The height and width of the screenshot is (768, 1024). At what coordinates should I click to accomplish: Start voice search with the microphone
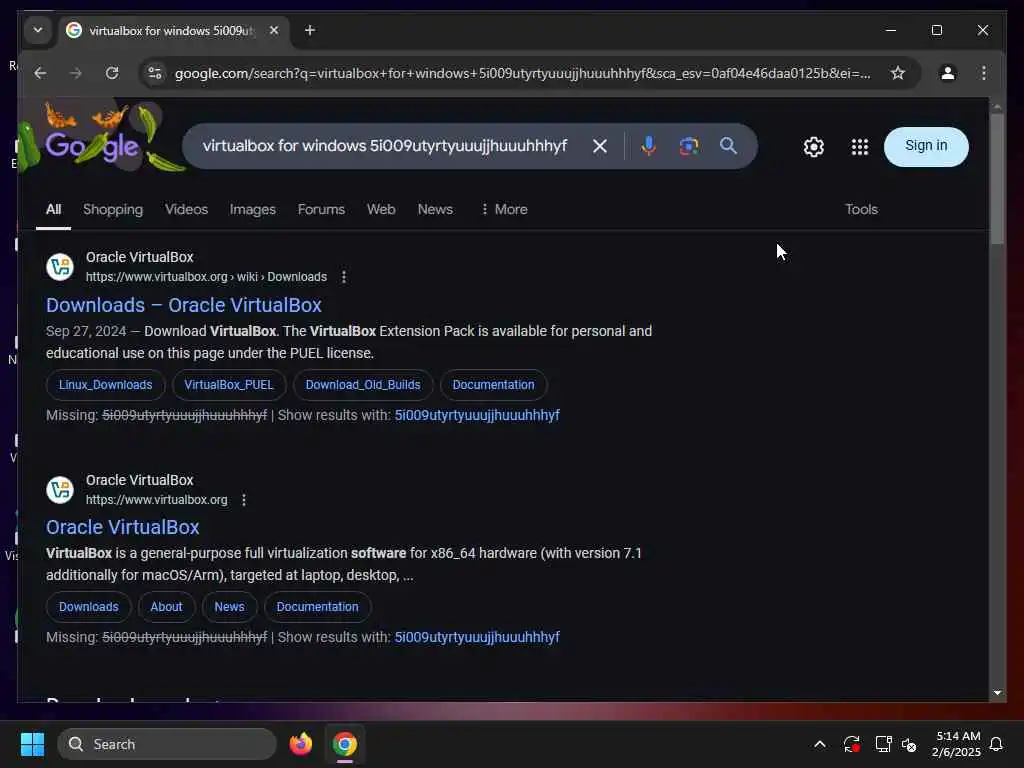648,146
